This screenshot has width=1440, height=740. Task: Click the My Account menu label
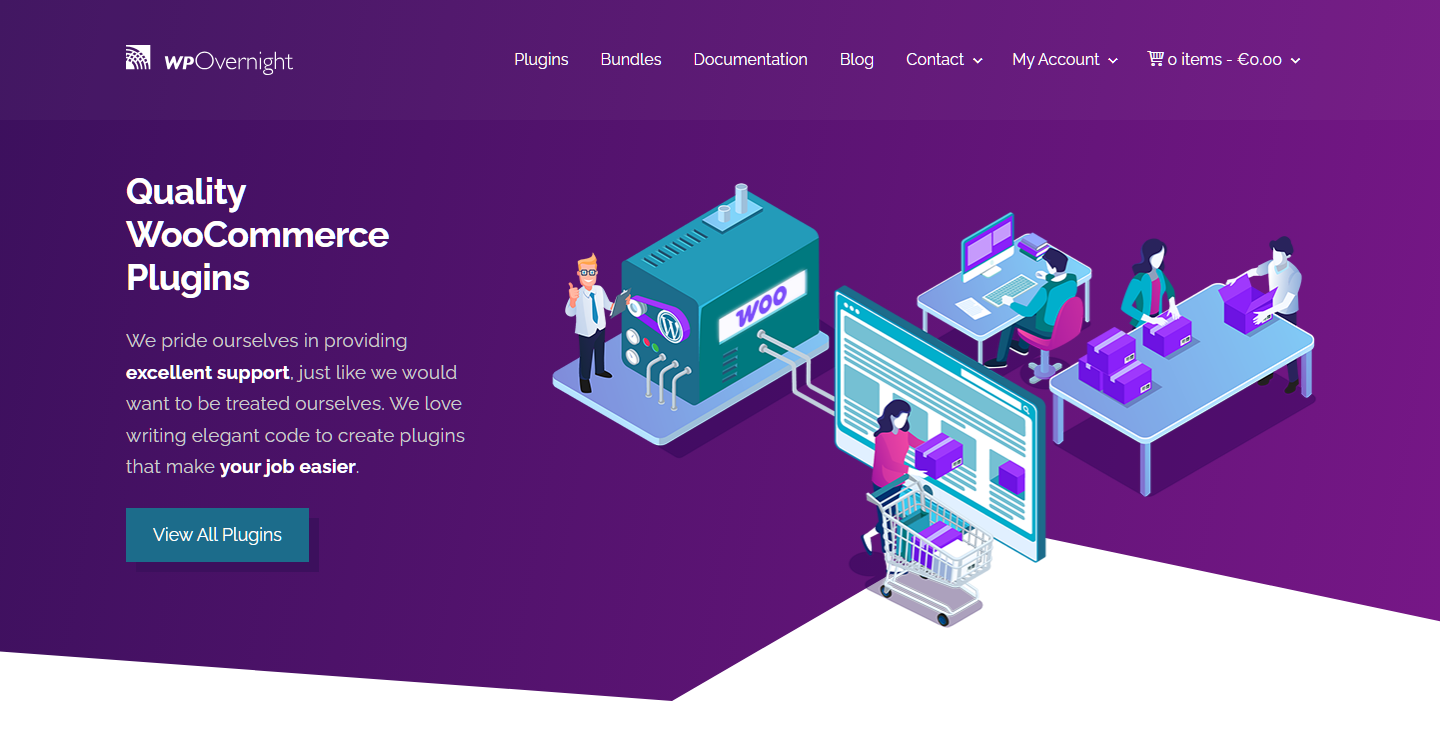(1056, 60)
